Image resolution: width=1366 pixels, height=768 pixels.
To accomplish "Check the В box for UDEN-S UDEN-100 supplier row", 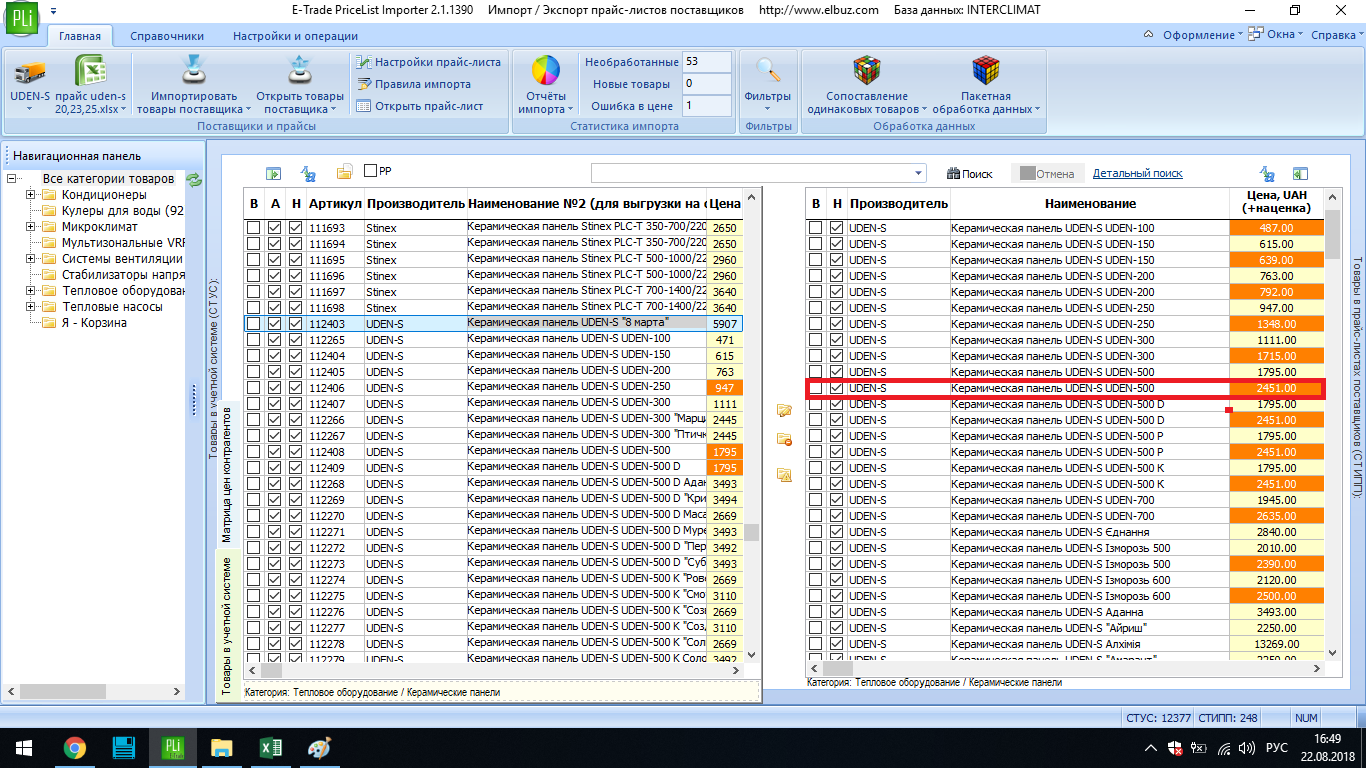I will (816, 228).
